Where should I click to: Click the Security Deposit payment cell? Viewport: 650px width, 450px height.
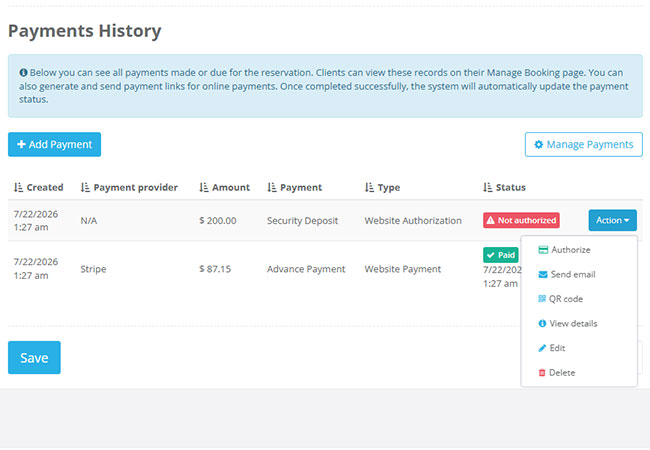(x=302, y=220)
